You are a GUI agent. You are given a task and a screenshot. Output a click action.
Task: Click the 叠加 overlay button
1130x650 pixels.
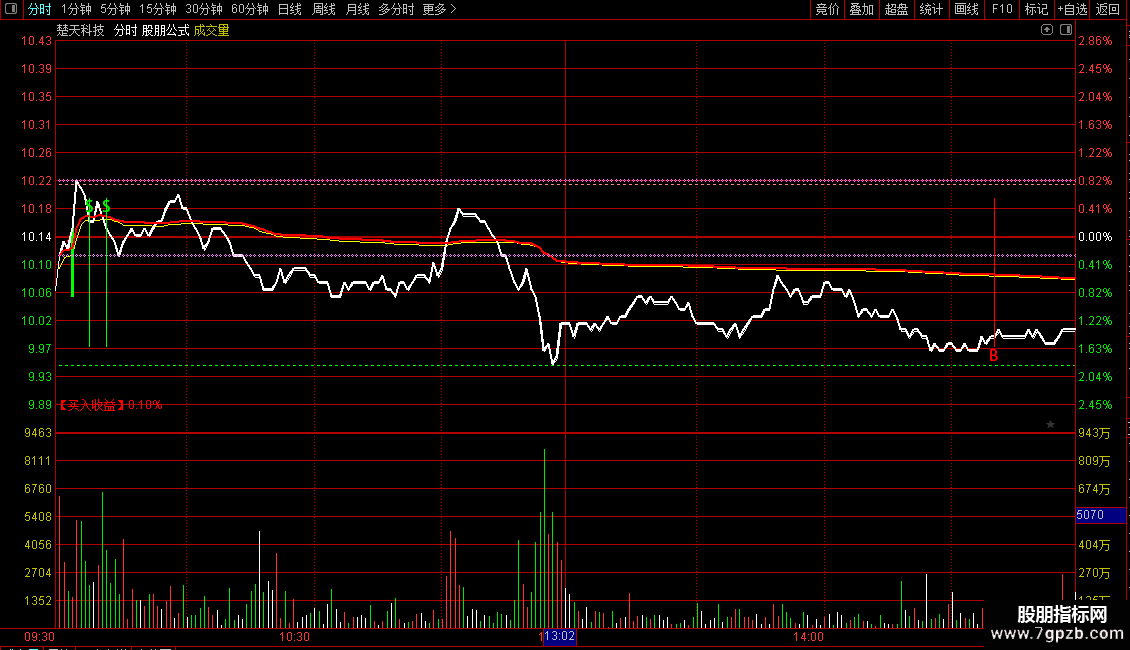[x=861, y=9]
